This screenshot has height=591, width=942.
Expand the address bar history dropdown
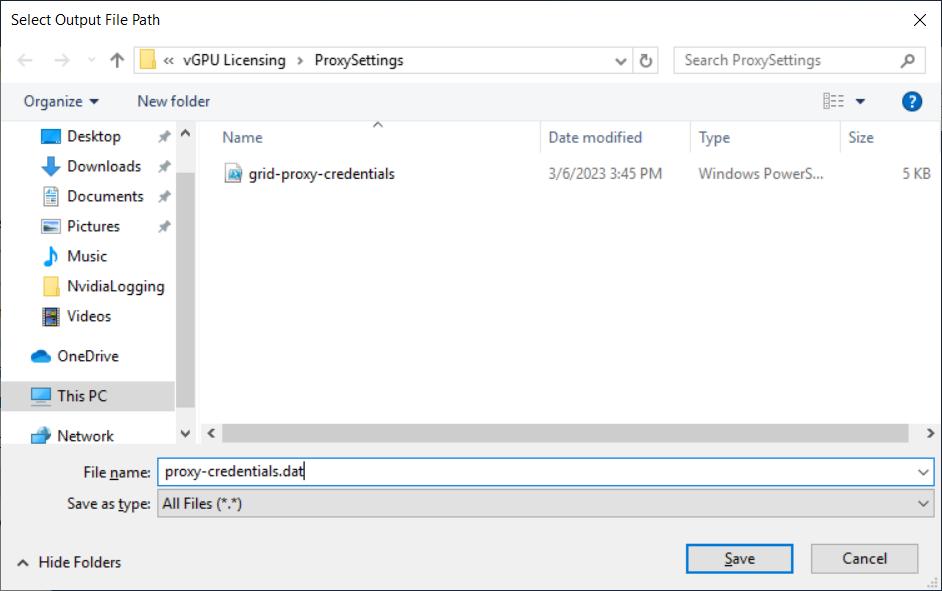click(621, 60)
